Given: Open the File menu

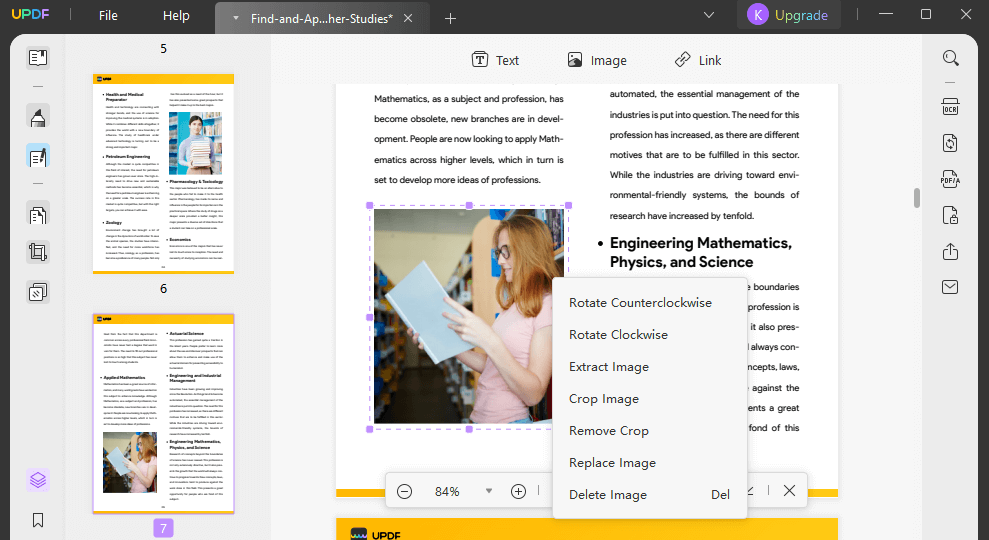Looking at the screenshot, I should [x=108, y=16].
